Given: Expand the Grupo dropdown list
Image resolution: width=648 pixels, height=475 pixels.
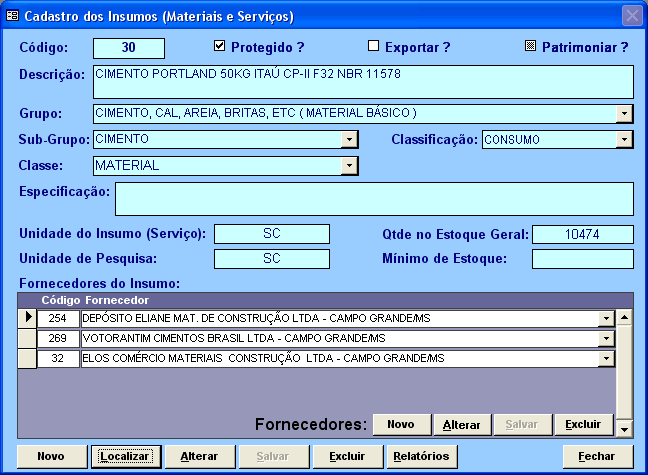Looking at the screenshot, I should tap(625, 113).
